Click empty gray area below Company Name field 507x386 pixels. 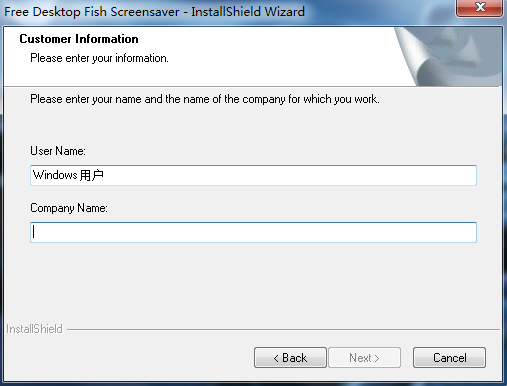[x=253, y=282]
